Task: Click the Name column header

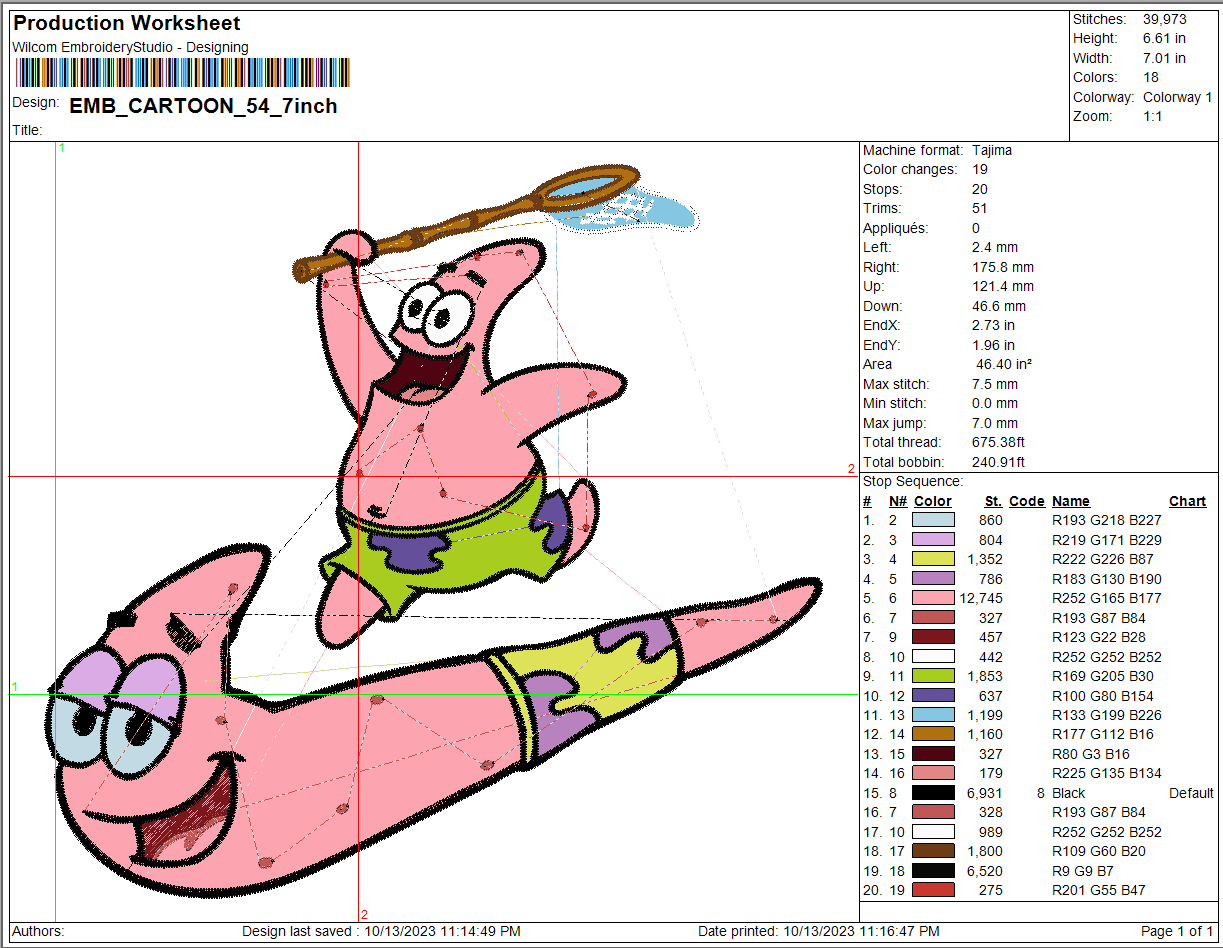Action: point(1070,501)
